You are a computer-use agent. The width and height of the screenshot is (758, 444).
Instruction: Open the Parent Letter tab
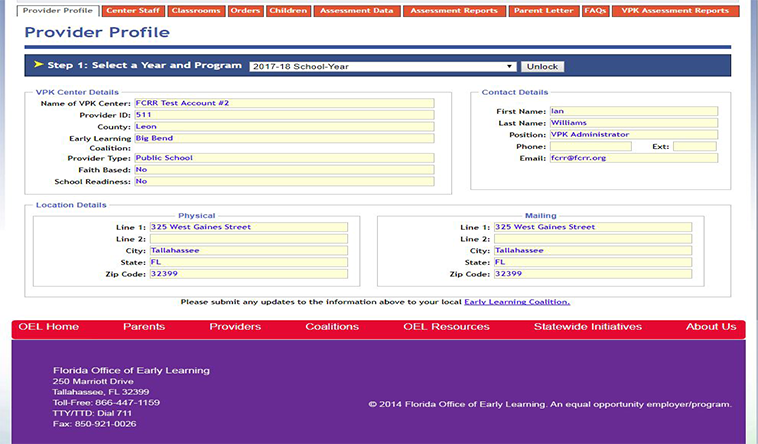click(543, 11)
